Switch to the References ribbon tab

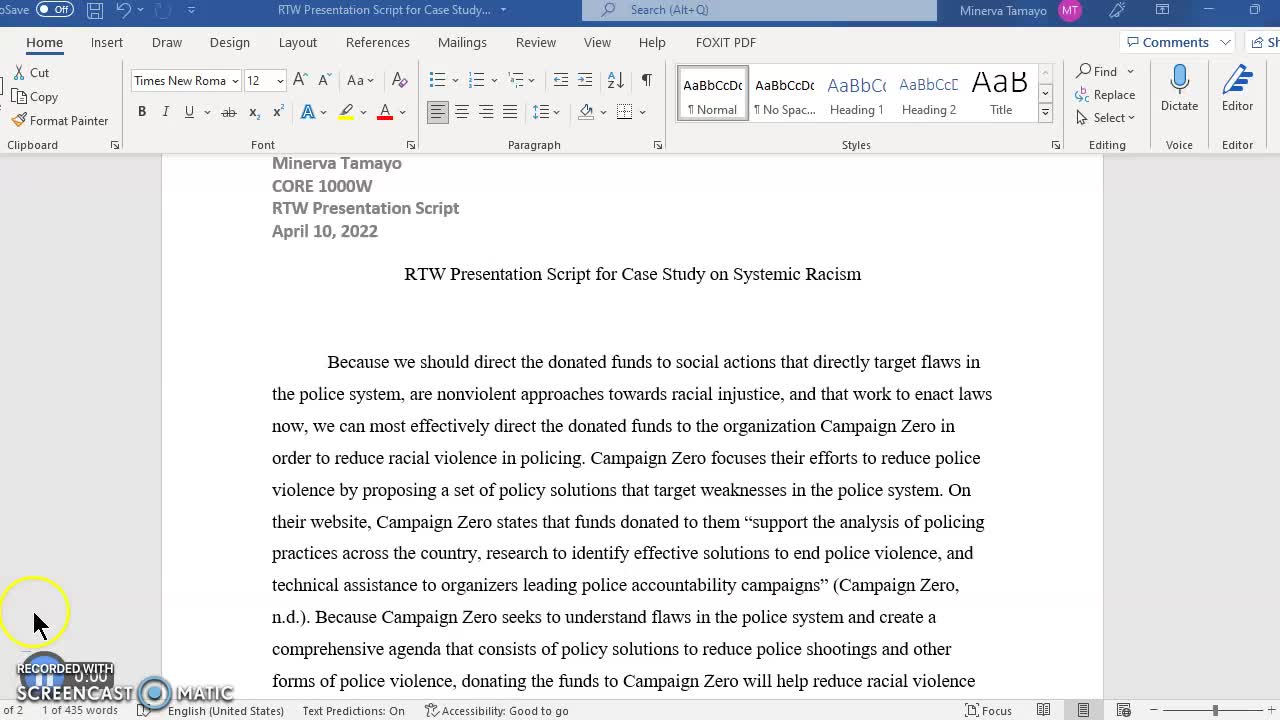[x=377, y=42]
